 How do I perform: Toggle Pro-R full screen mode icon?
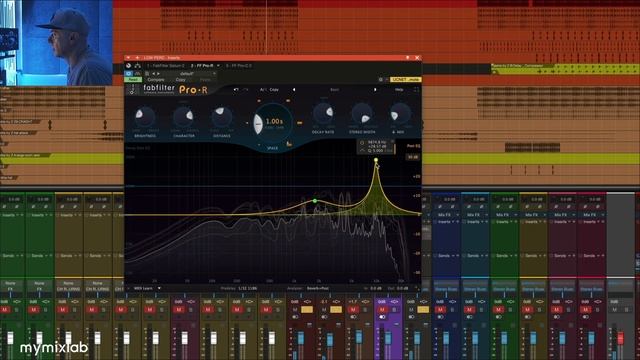(416, 89)
